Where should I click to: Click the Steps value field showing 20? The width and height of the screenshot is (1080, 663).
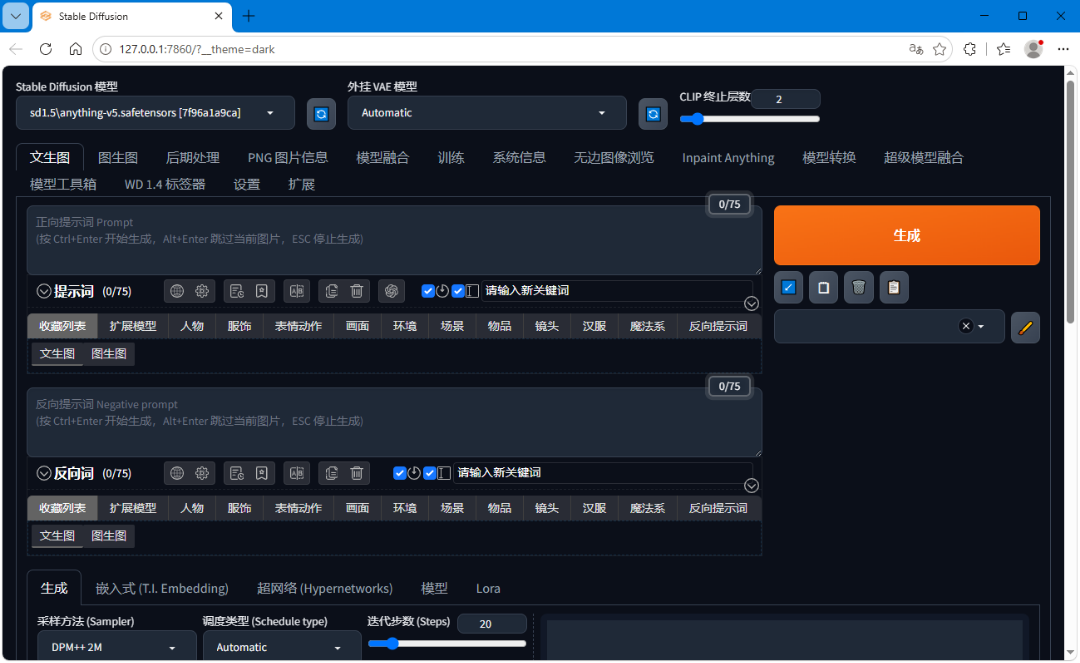coord(492,624)
